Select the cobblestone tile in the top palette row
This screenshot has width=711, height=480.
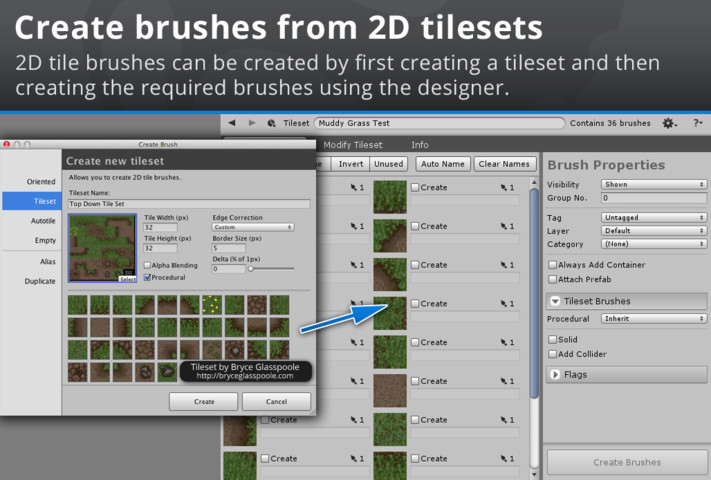coord(257,305)
